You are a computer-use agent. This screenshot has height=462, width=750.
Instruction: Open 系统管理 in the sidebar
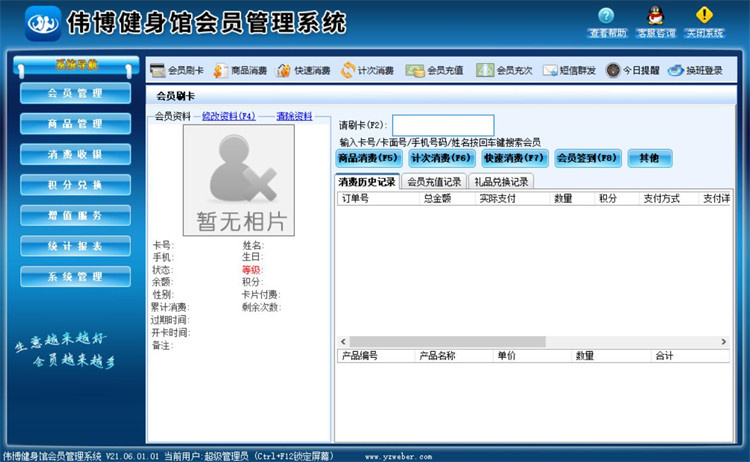coord(75,277)
